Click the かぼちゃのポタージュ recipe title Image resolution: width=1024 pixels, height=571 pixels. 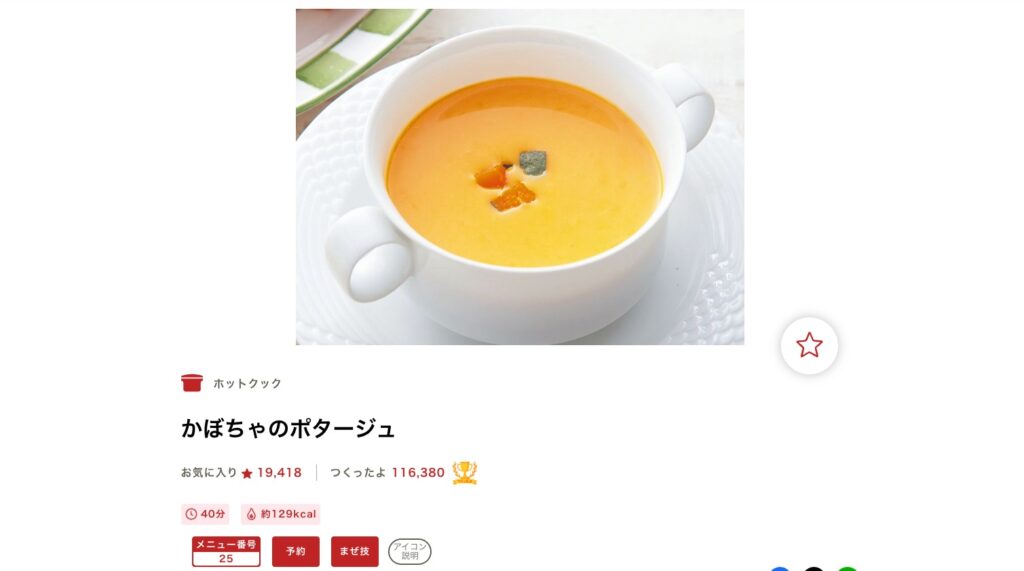click(x=288, y=429)
